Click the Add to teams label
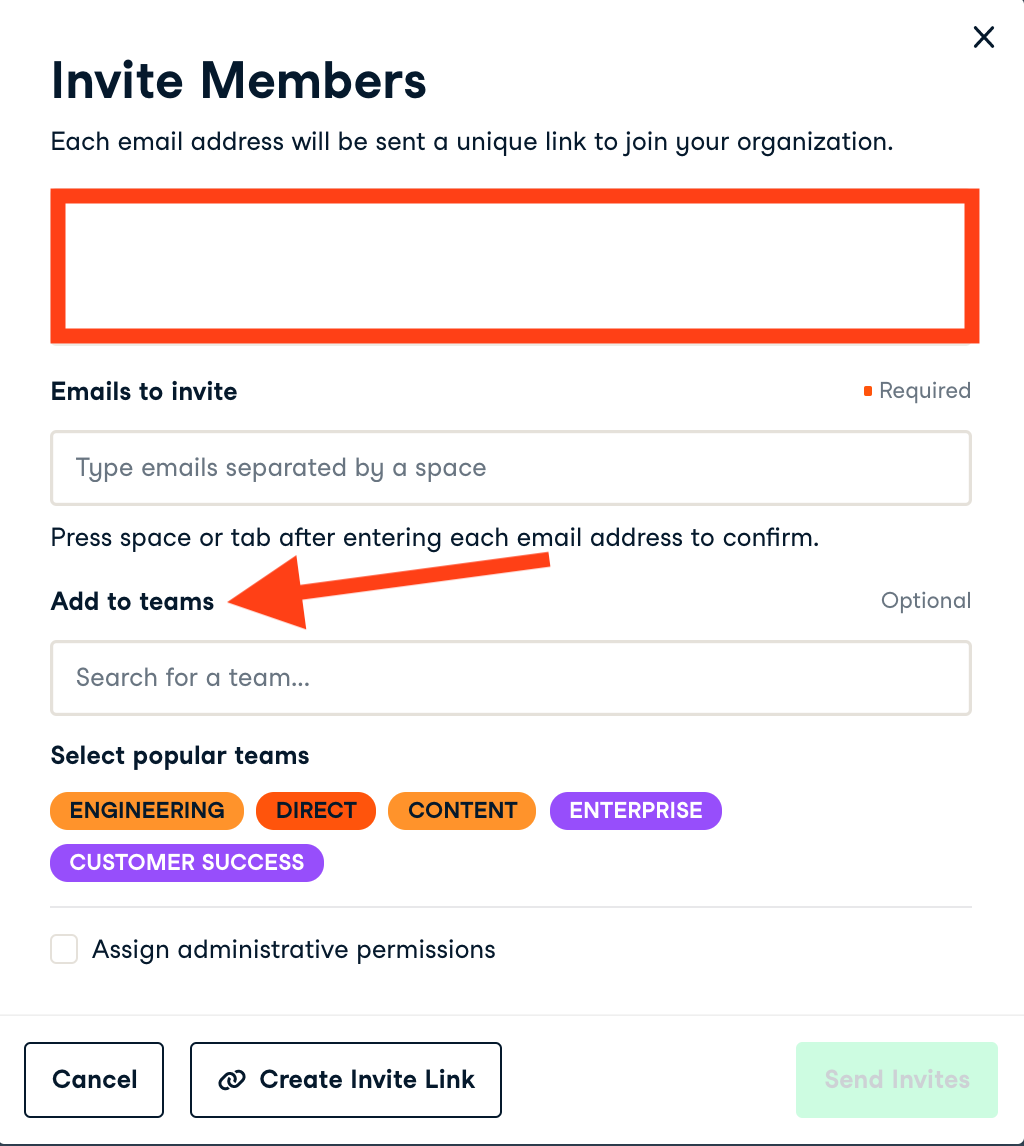This screenshot has height=1146, width=1024. click(x=132, y=602)
